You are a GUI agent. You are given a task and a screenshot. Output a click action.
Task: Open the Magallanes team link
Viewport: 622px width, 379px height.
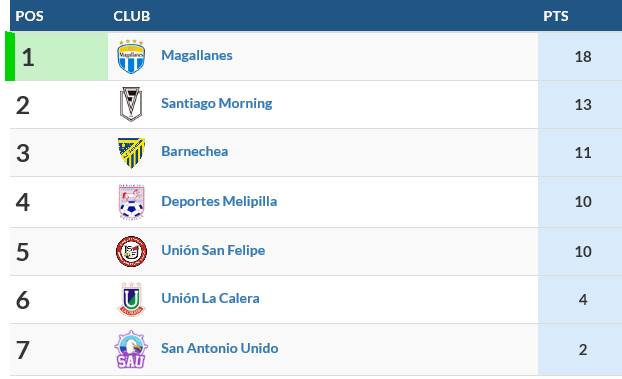click(197, 55)
